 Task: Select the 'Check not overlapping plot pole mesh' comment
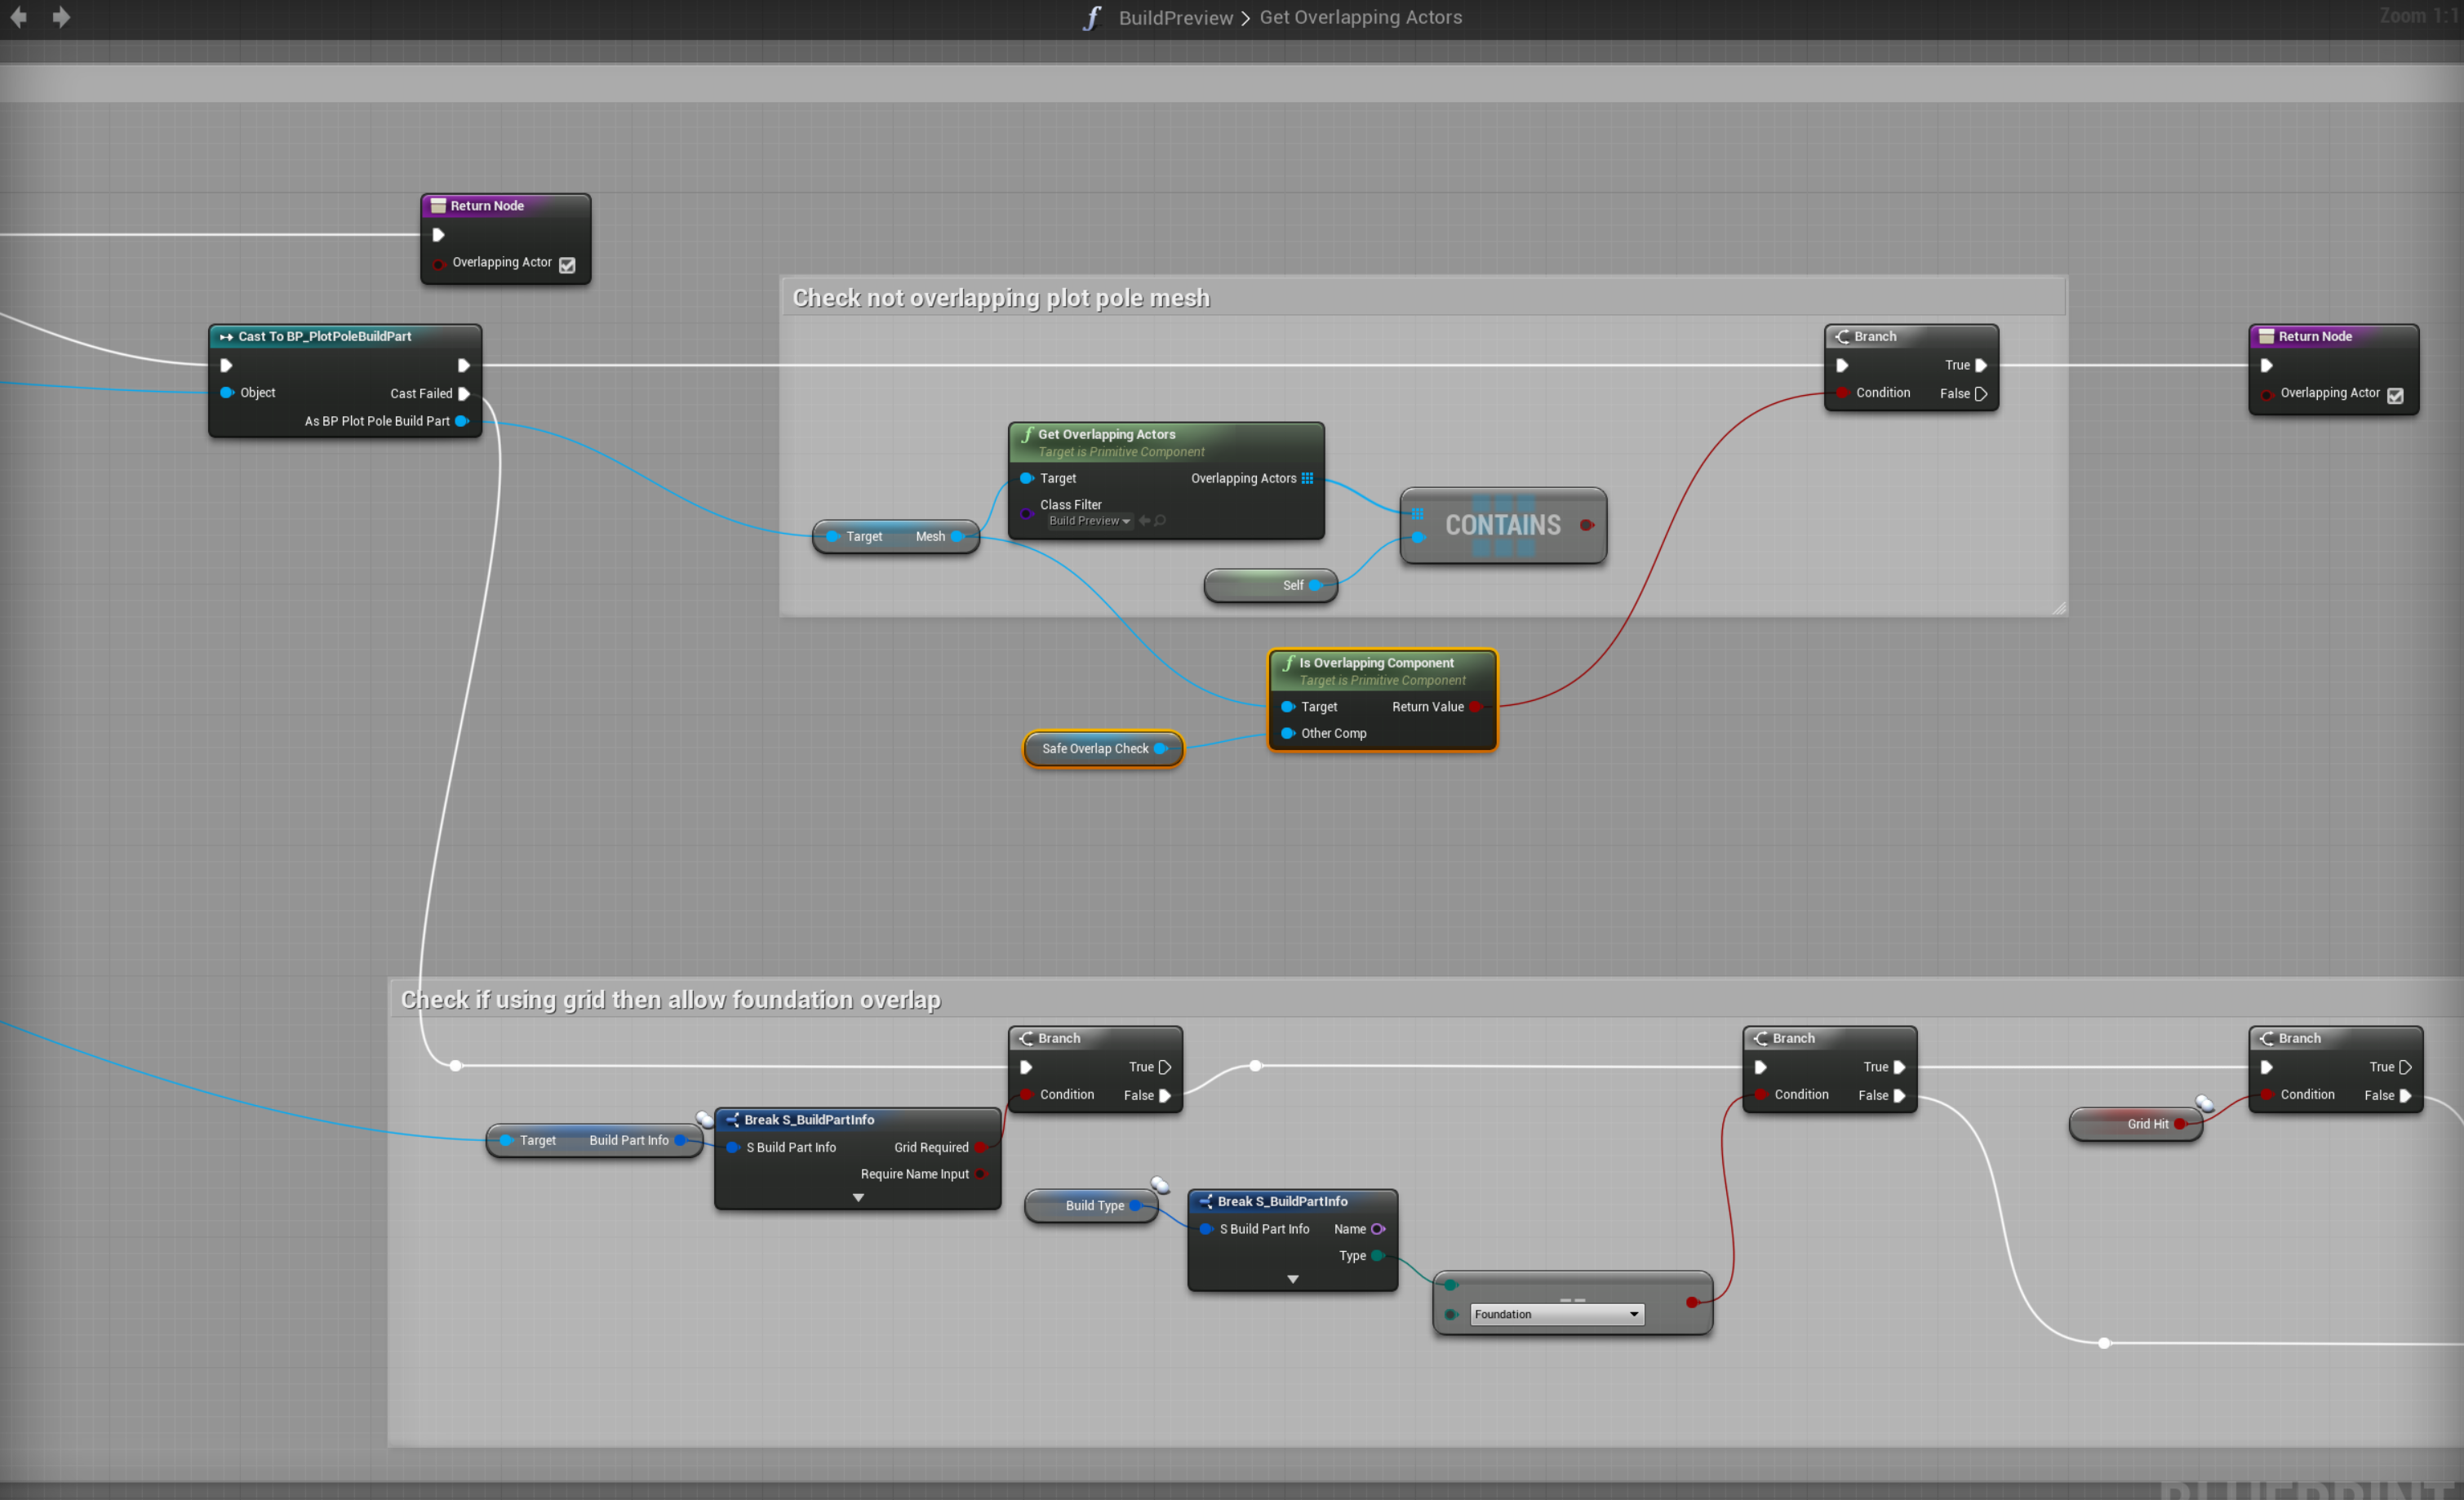pyautogui.click(x=1000, y=298)
